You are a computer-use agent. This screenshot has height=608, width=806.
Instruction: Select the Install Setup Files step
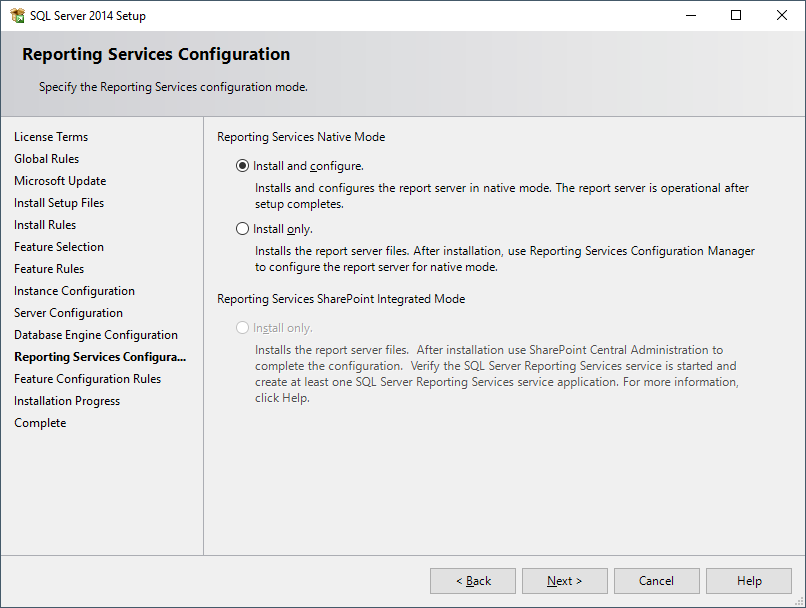coord(59,203)
